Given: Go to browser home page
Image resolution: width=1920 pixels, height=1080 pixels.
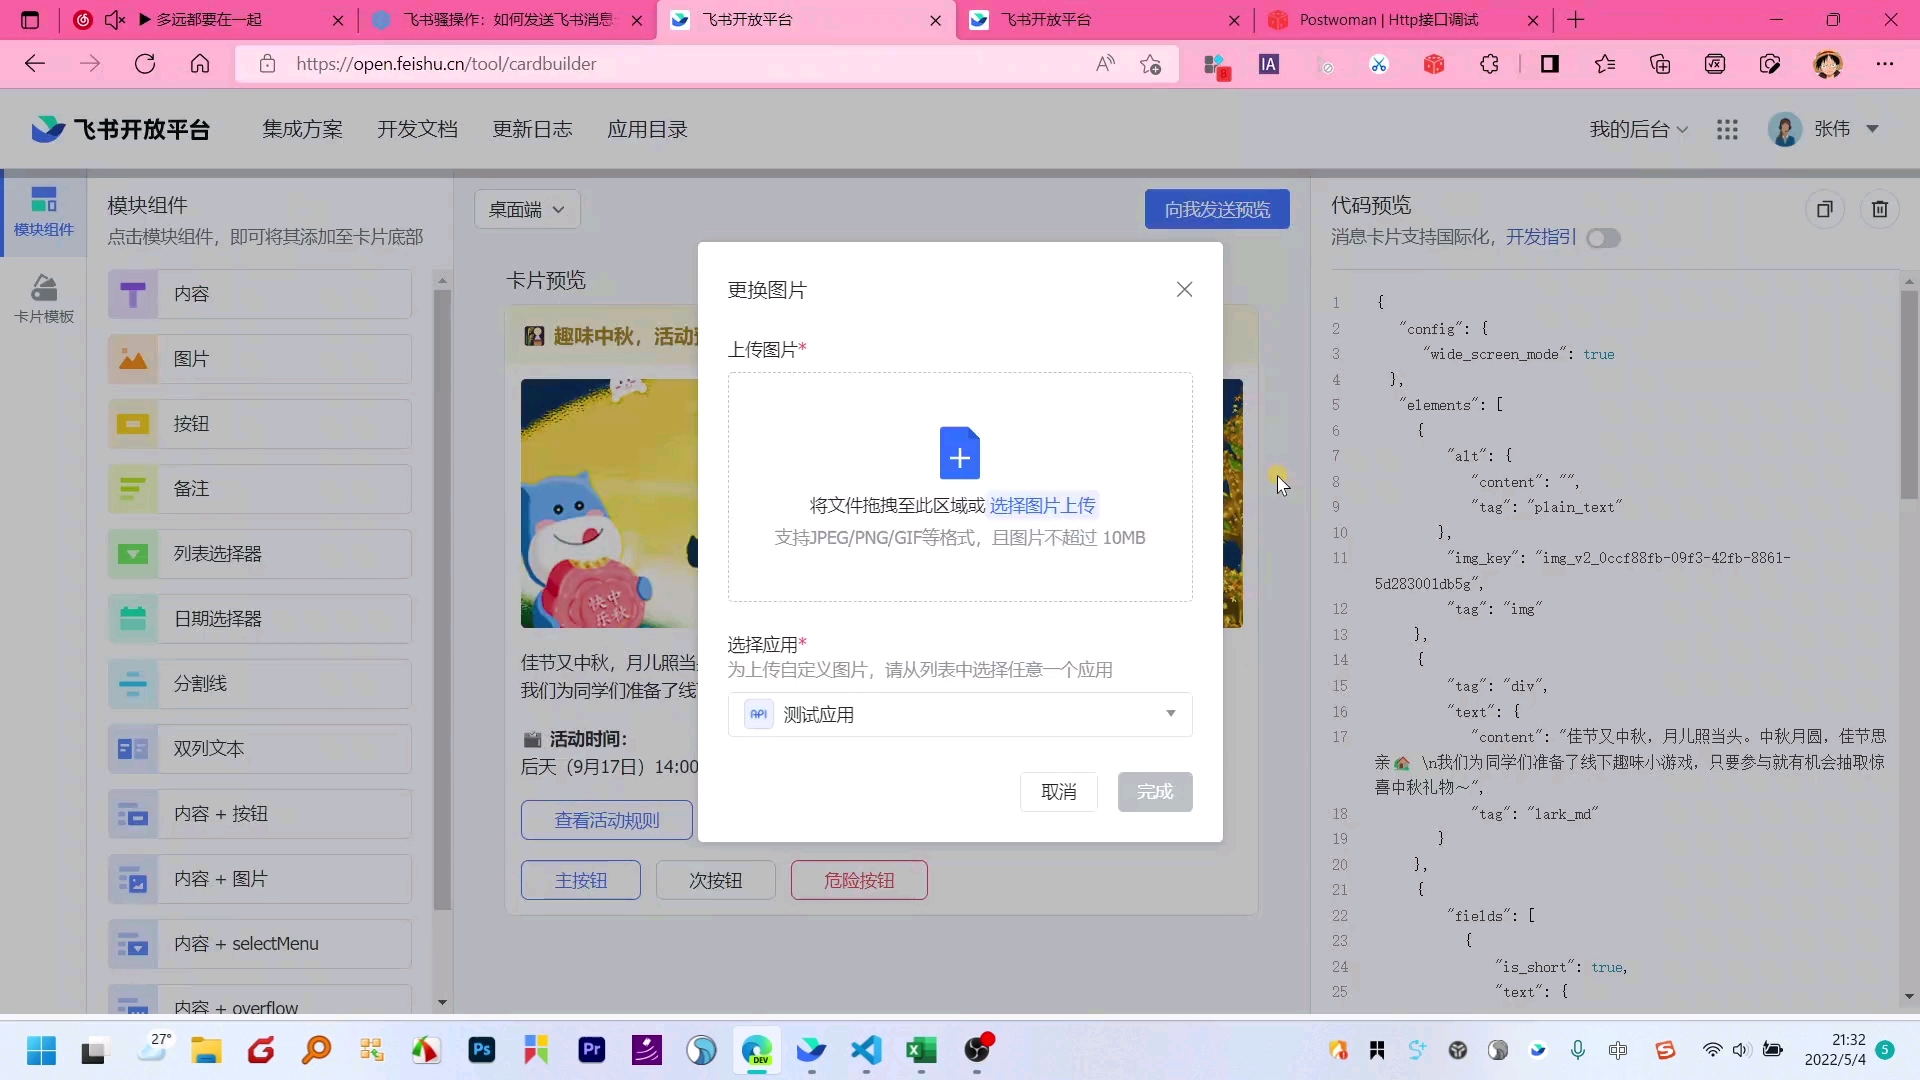Looking at the screenshot, I should point(200,64).
